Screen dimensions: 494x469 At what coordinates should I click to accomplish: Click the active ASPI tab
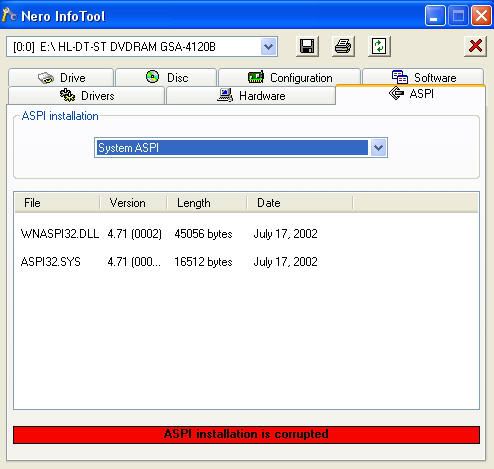point(411,94)
